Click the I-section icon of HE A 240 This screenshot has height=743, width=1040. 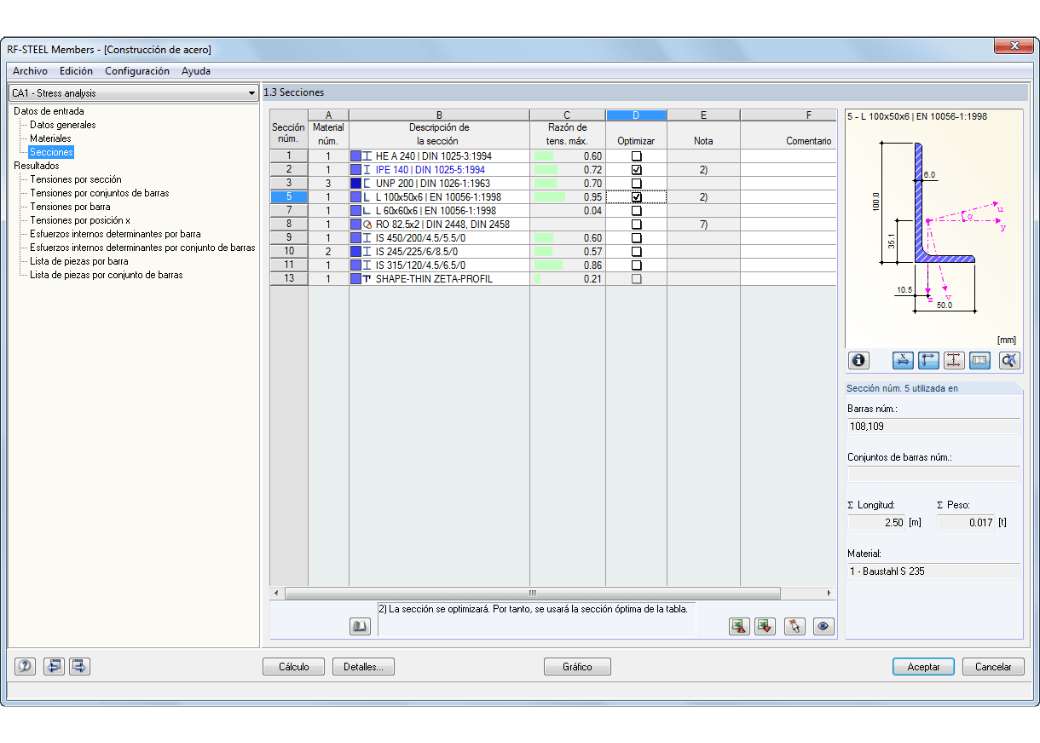tap(367, 156)
